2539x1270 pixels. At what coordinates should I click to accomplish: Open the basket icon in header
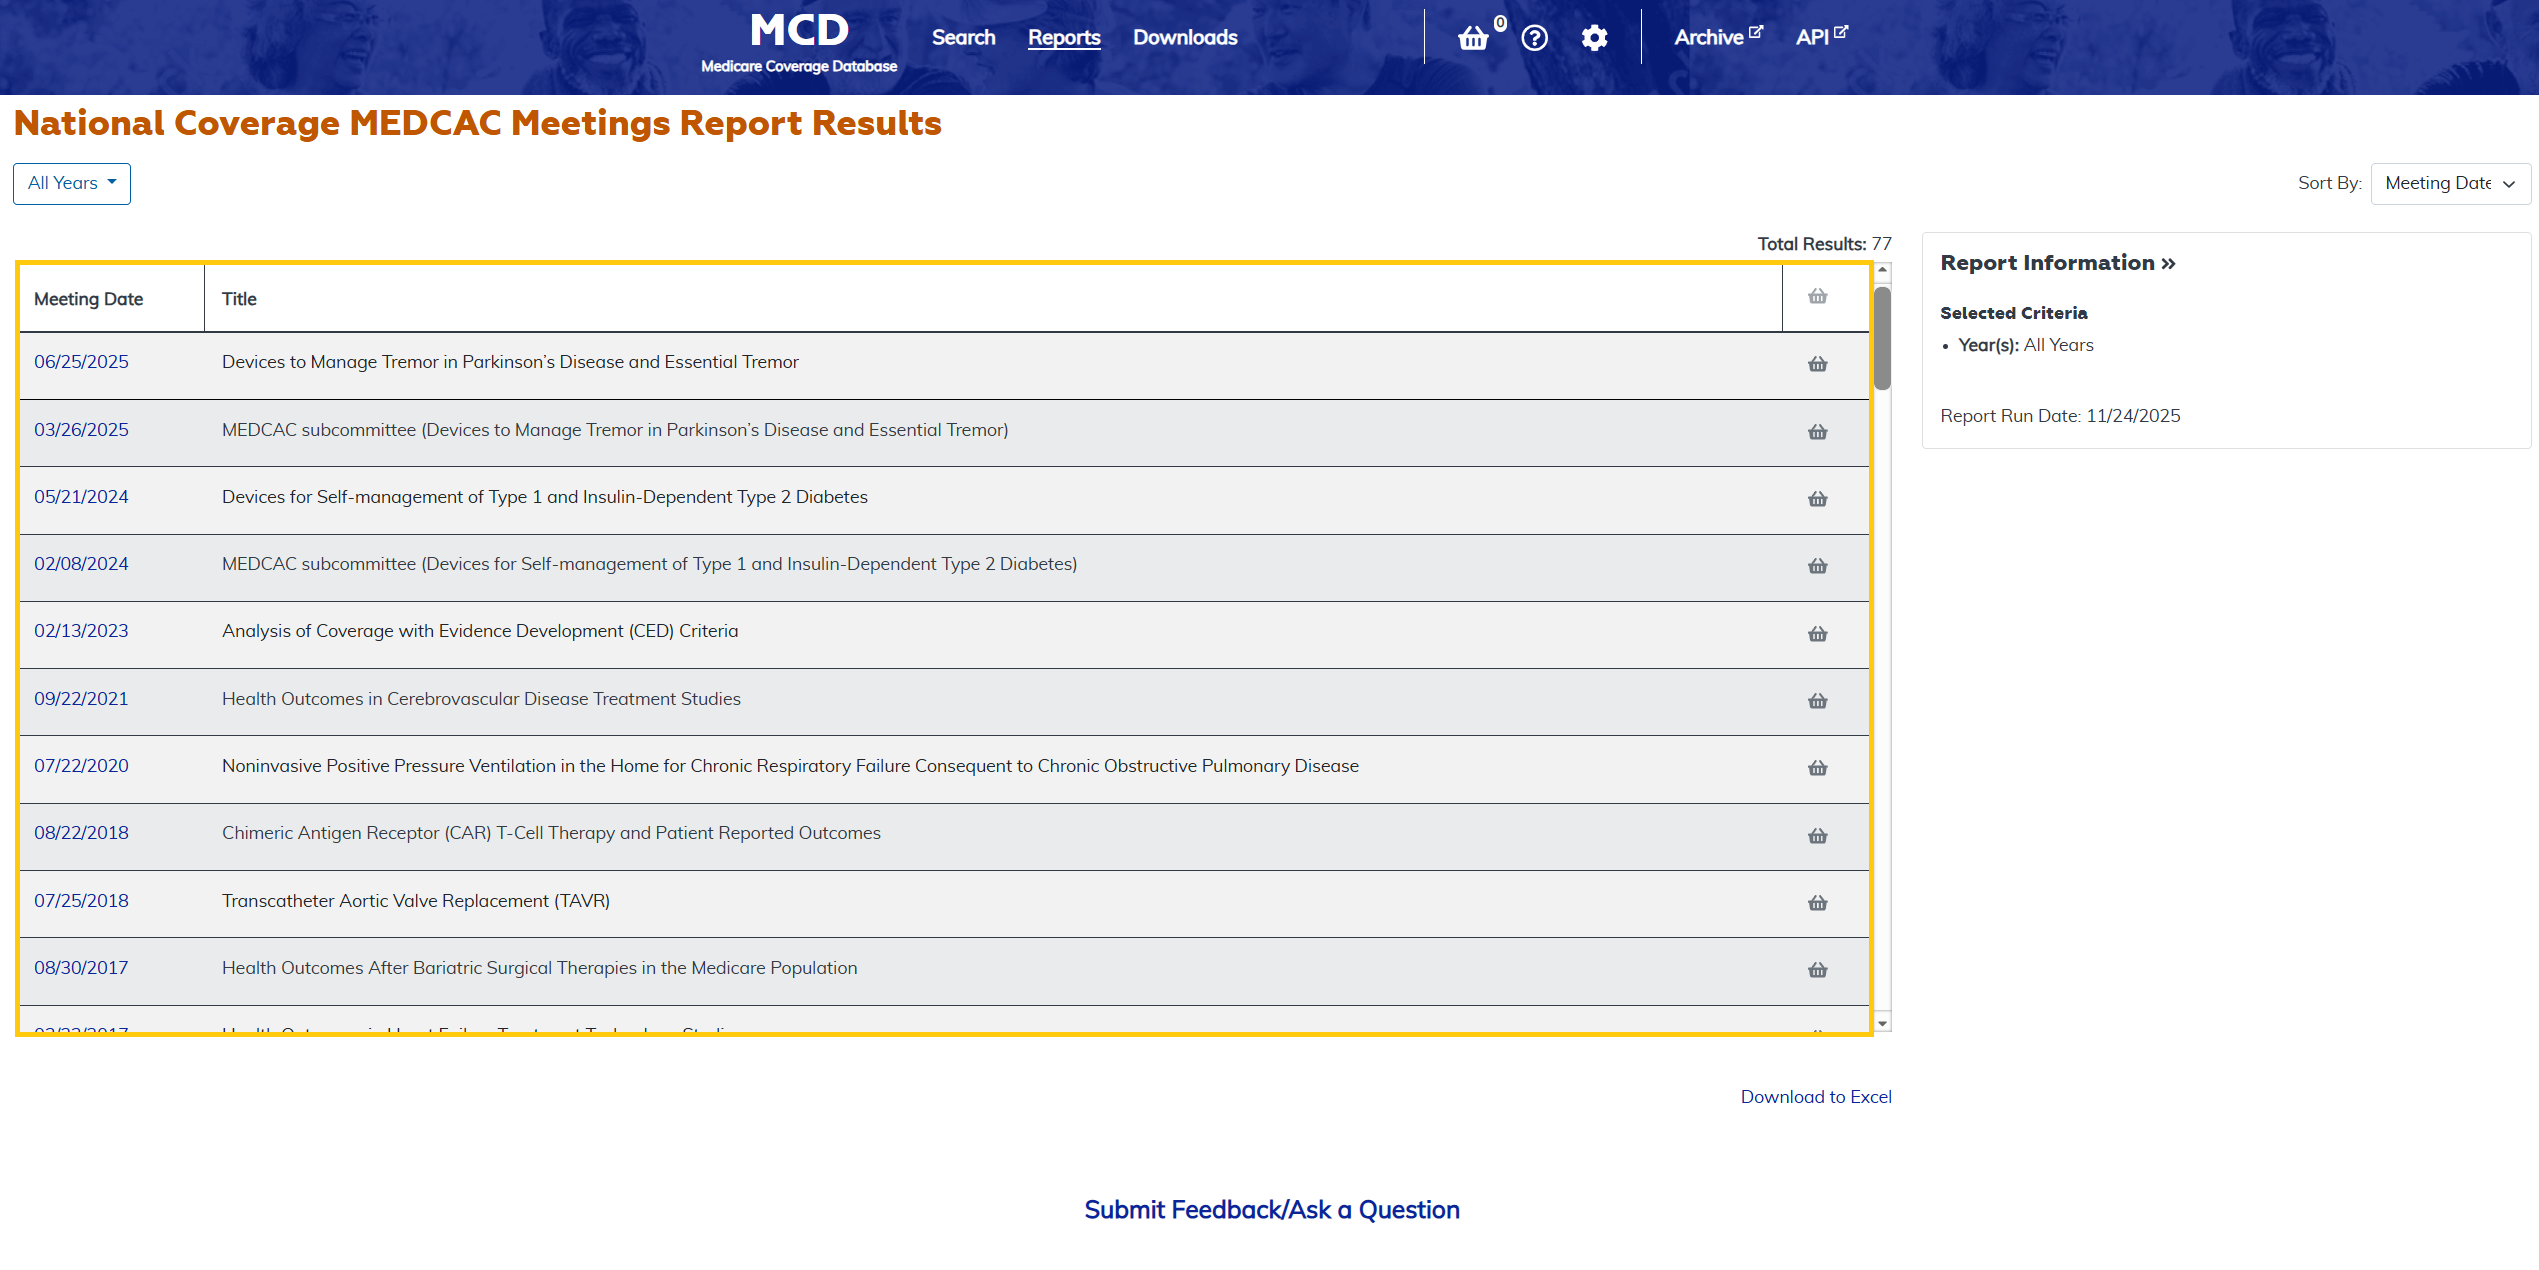(x=1473, y=38)
